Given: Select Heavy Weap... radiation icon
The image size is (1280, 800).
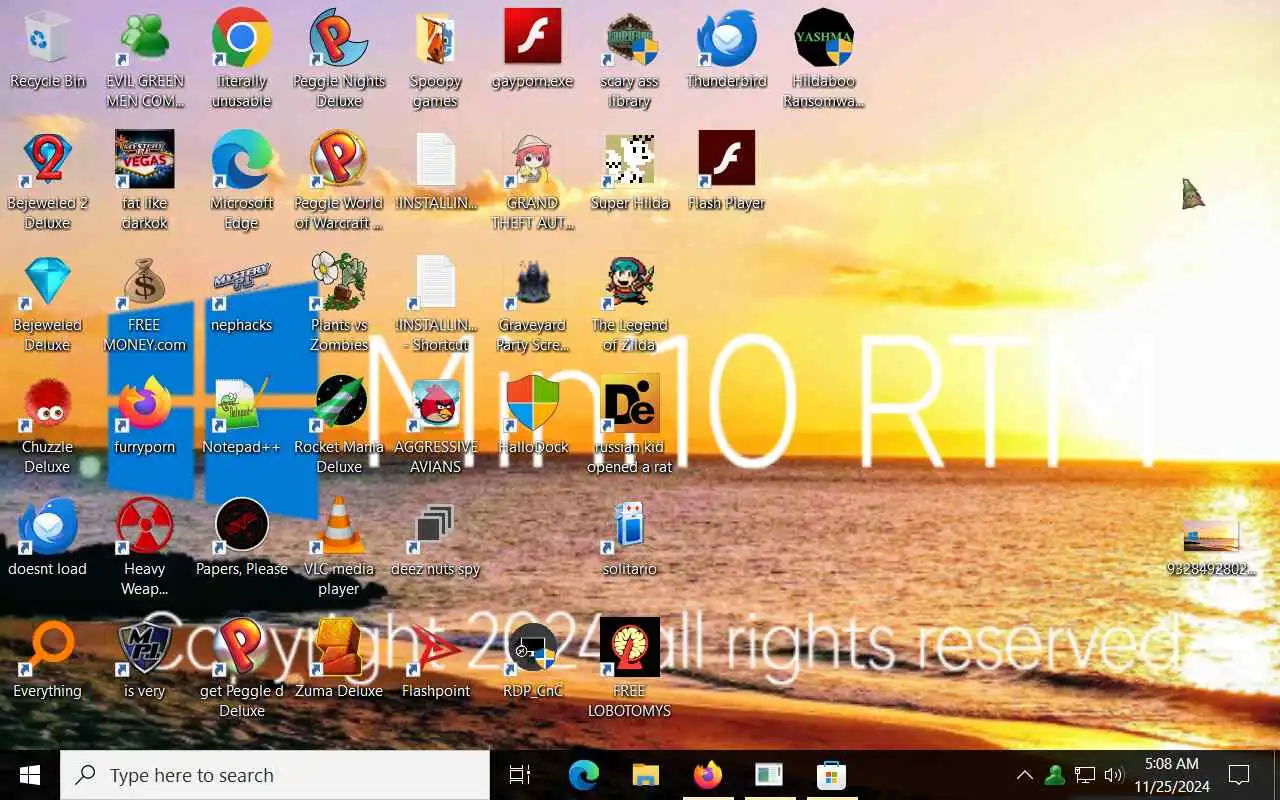Looking at the screenshot, I should (145, 526).
